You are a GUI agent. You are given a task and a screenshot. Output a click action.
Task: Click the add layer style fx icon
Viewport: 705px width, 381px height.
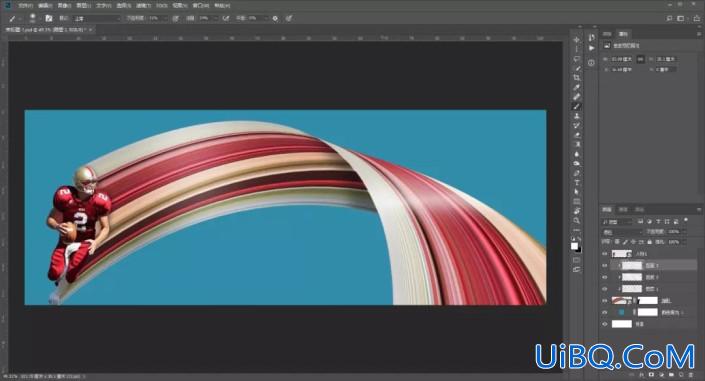pyautogui.click(x=642, y=374)
